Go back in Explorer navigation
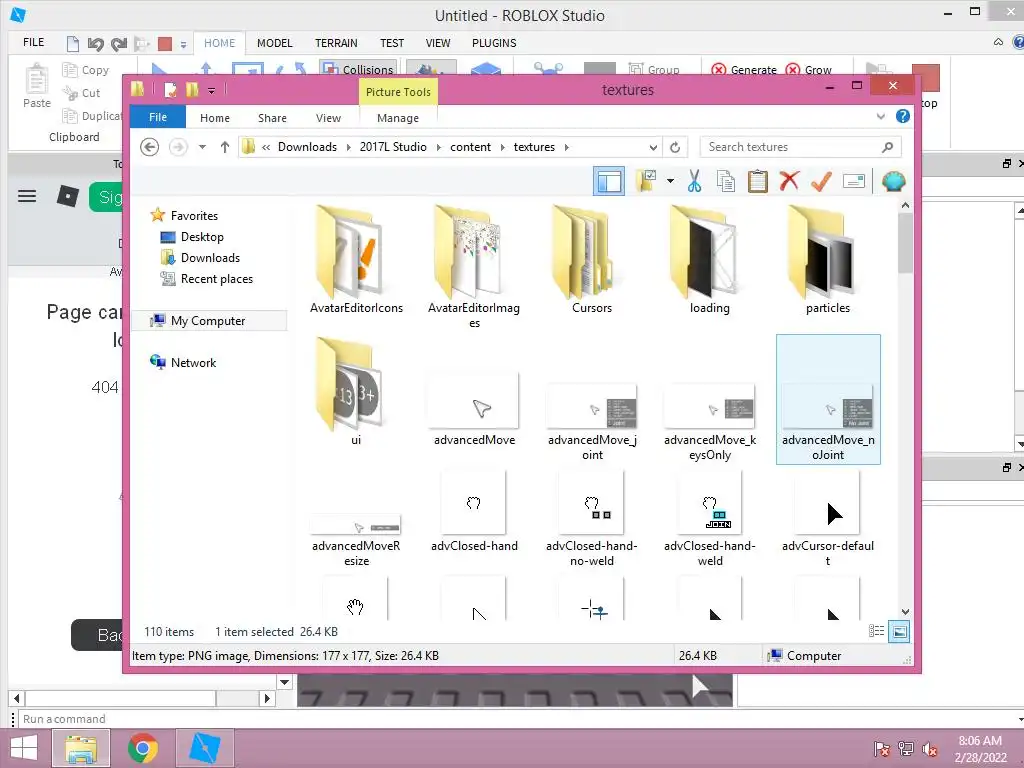The image size is (1024, 768). [x=150, y=147]
